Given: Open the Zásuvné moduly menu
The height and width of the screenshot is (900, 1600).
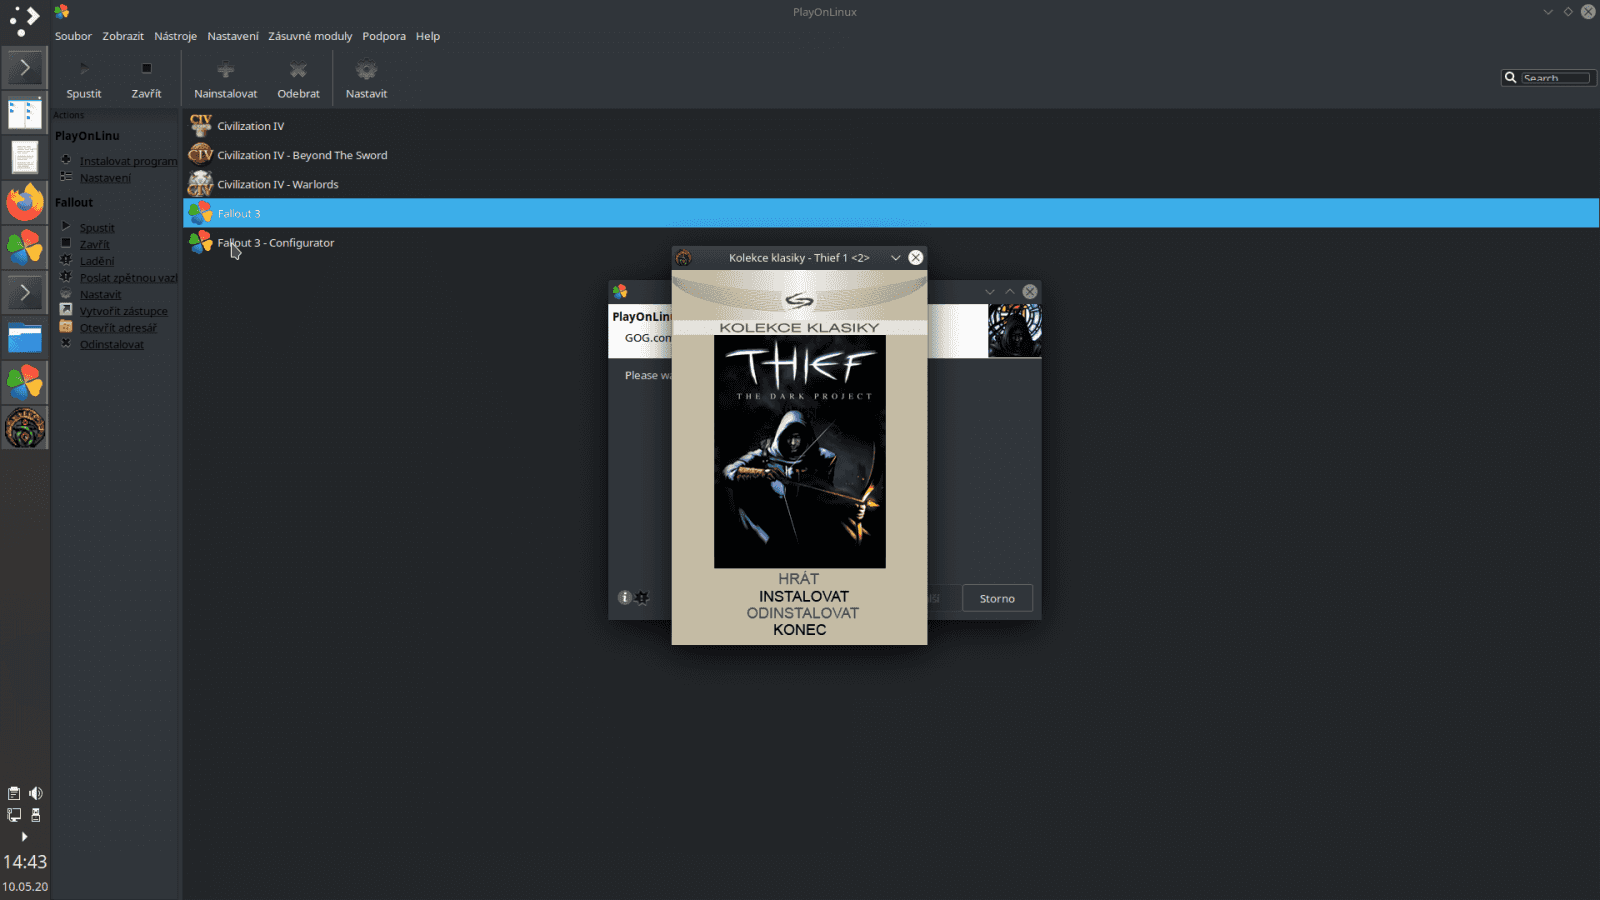Looking at the screenshot, I should 310,36.
